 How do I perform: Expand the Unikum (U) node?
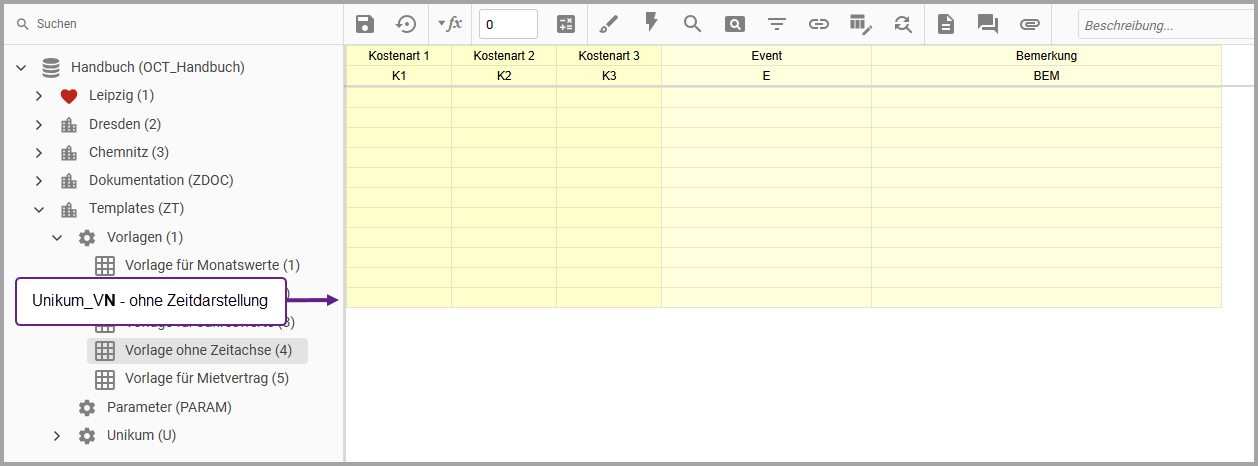pyautogui.click(x=57, y=436)
